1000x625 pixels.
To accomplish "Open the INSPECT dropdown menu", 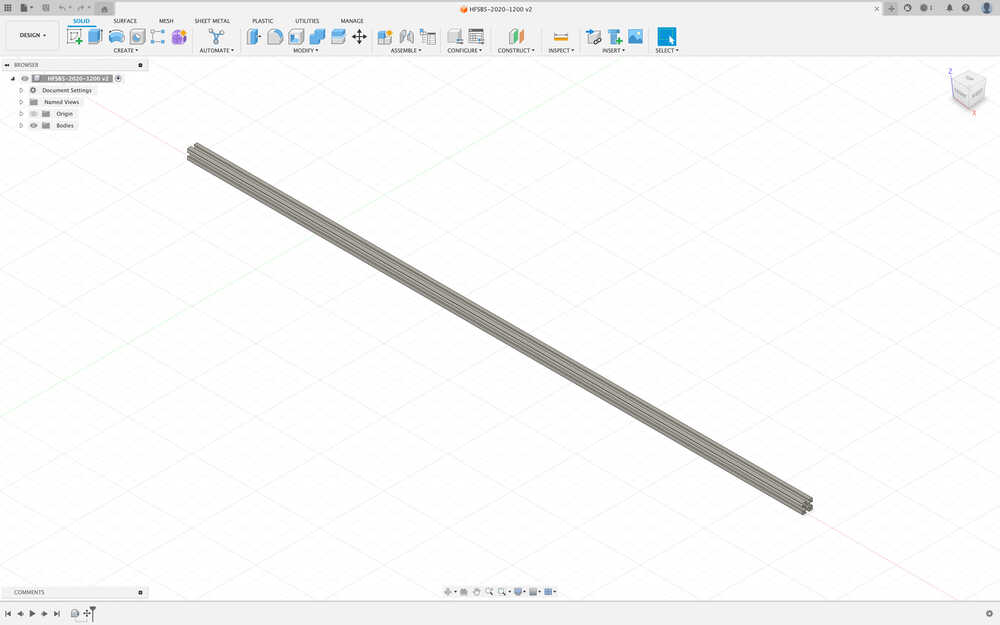I will point(561,50).
